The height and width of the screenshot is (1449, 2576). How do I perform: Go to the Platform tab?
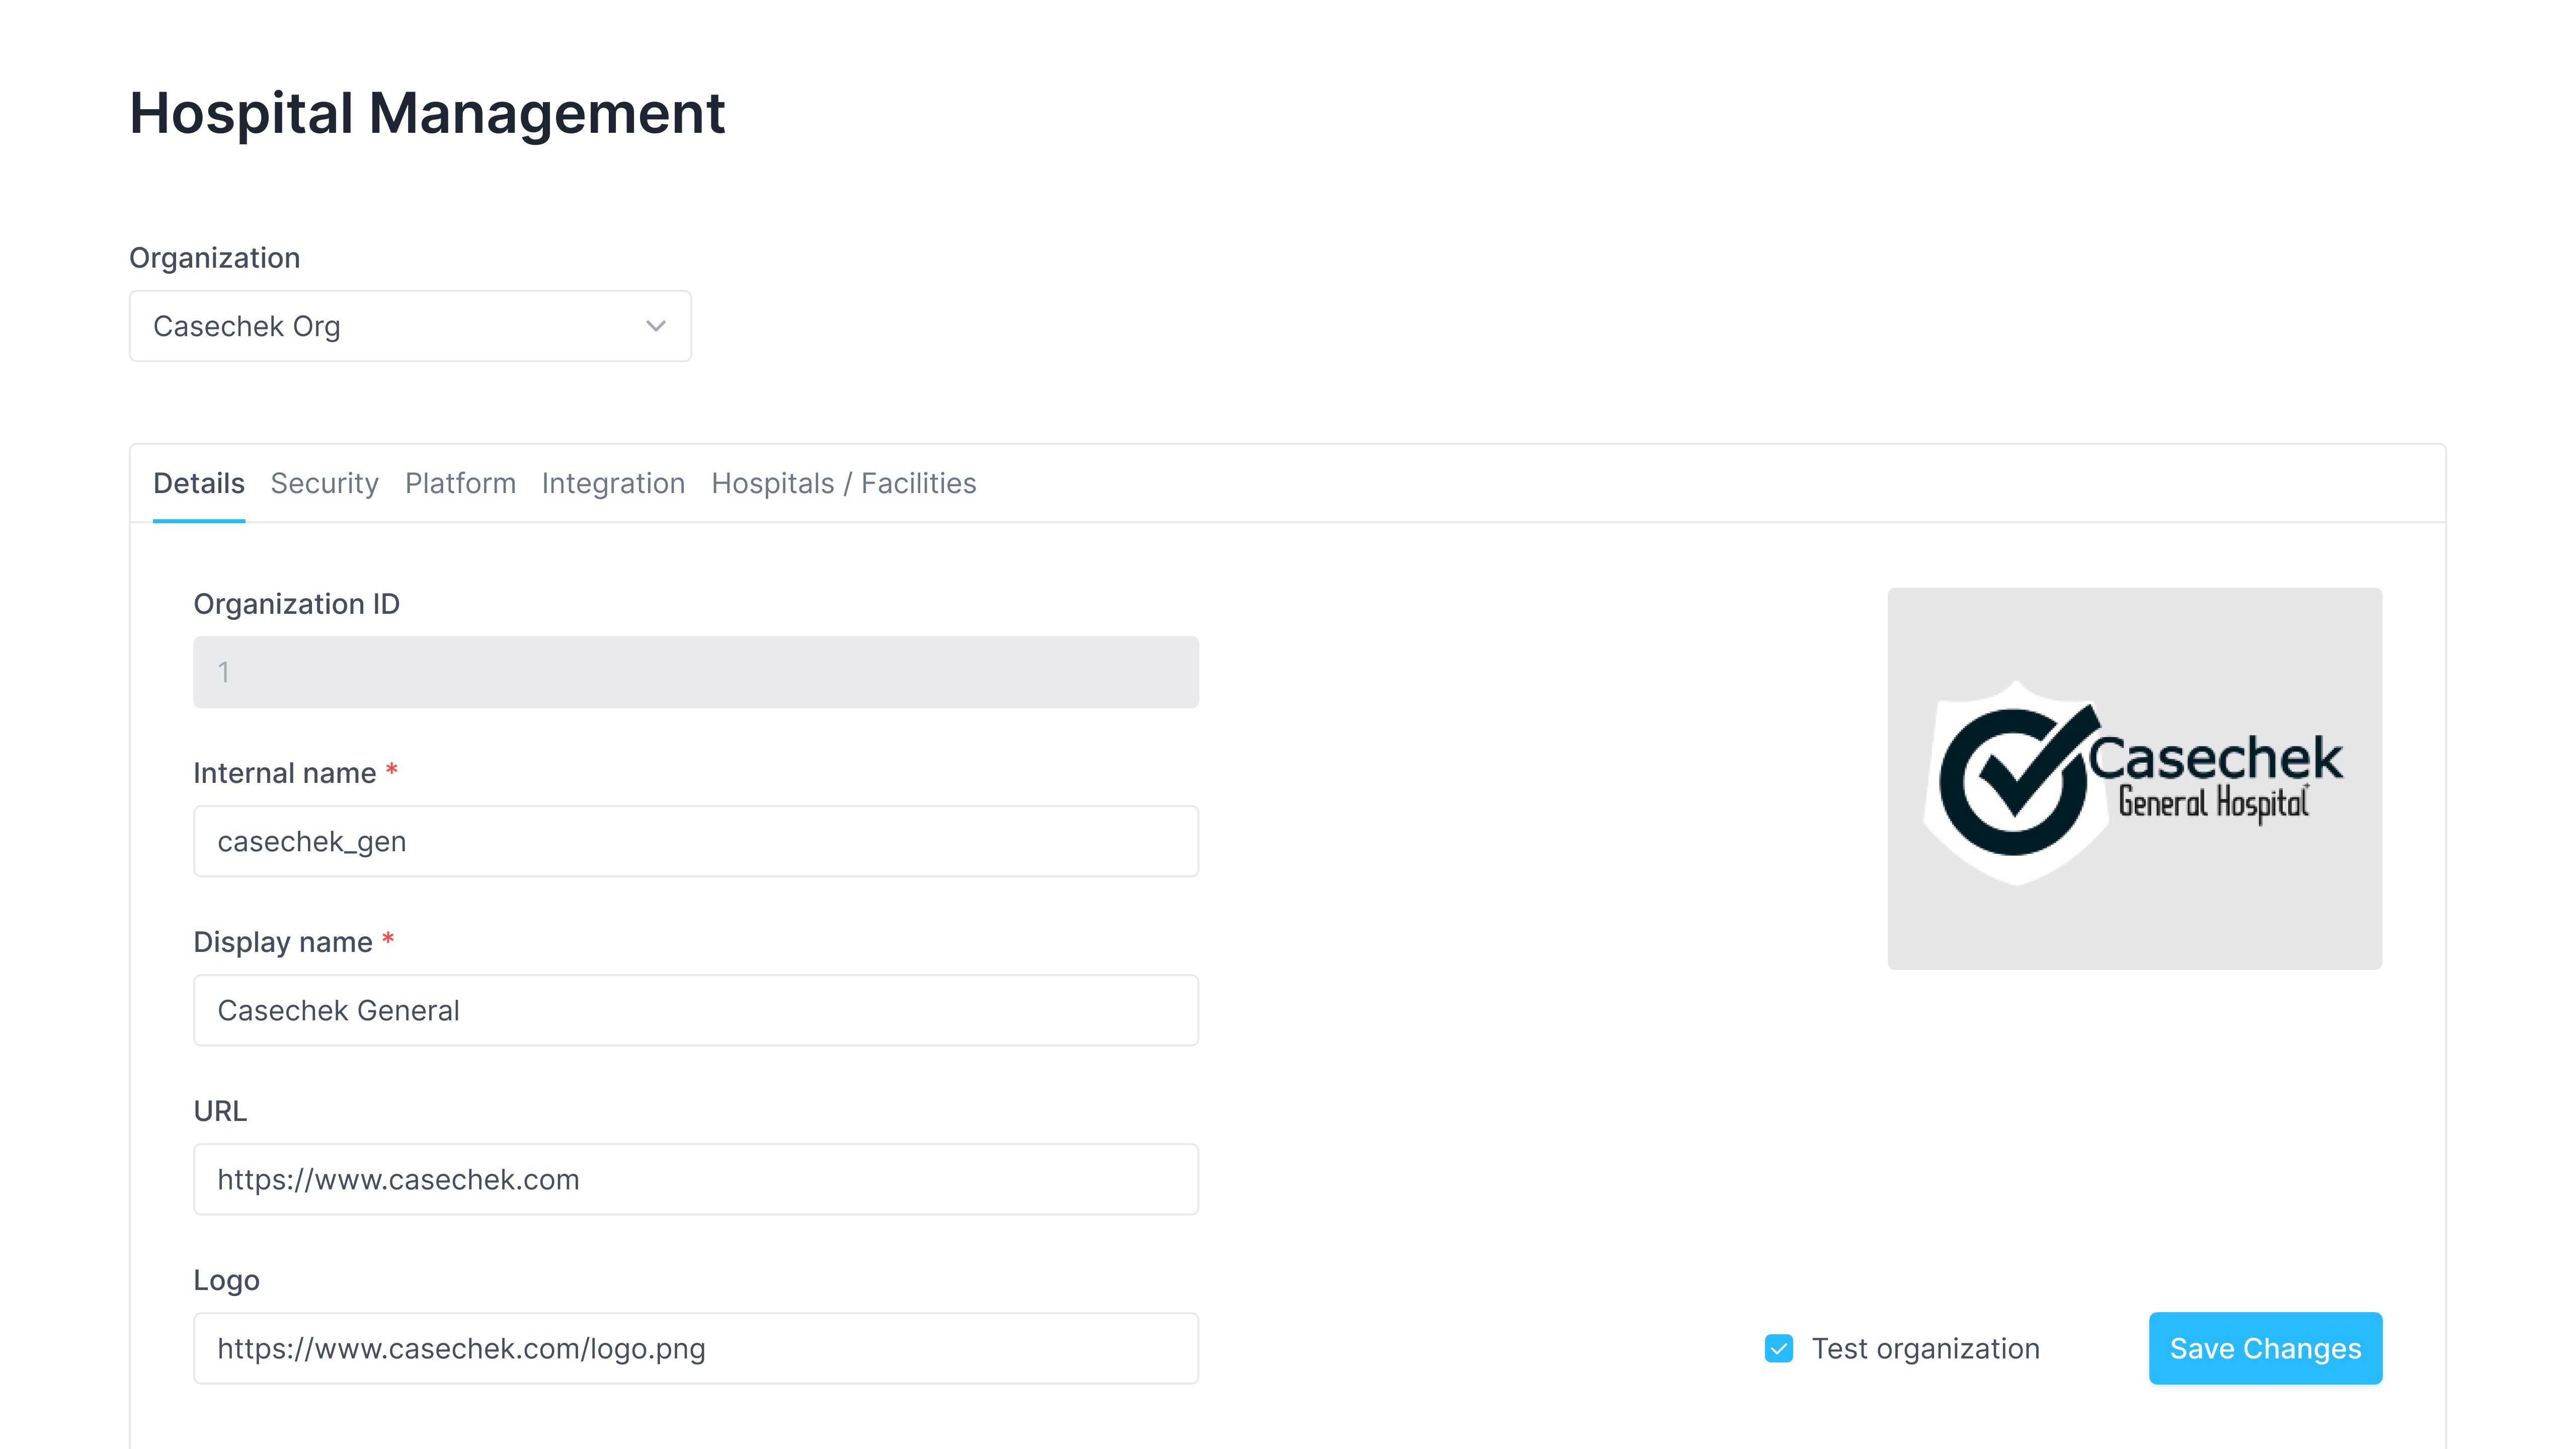460,484
